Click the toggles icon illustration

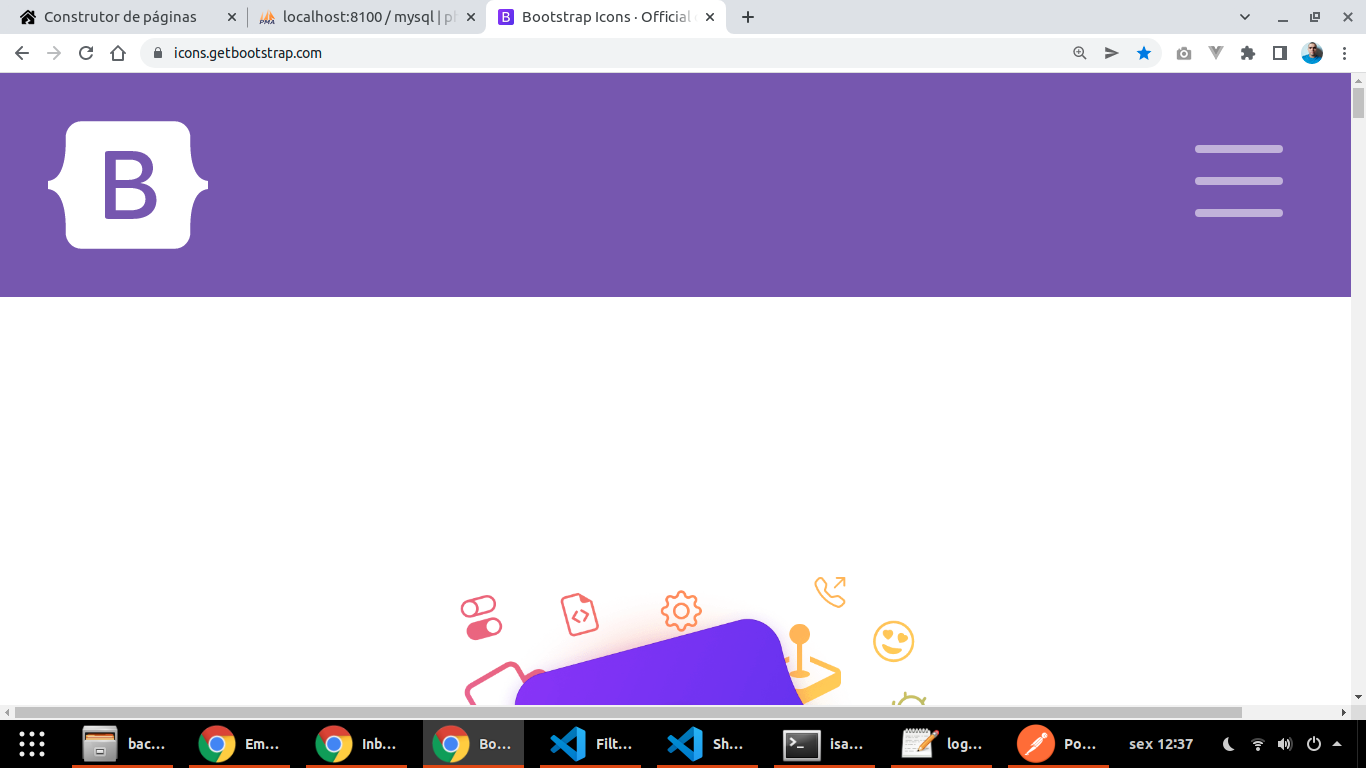(x=482, y=619)
